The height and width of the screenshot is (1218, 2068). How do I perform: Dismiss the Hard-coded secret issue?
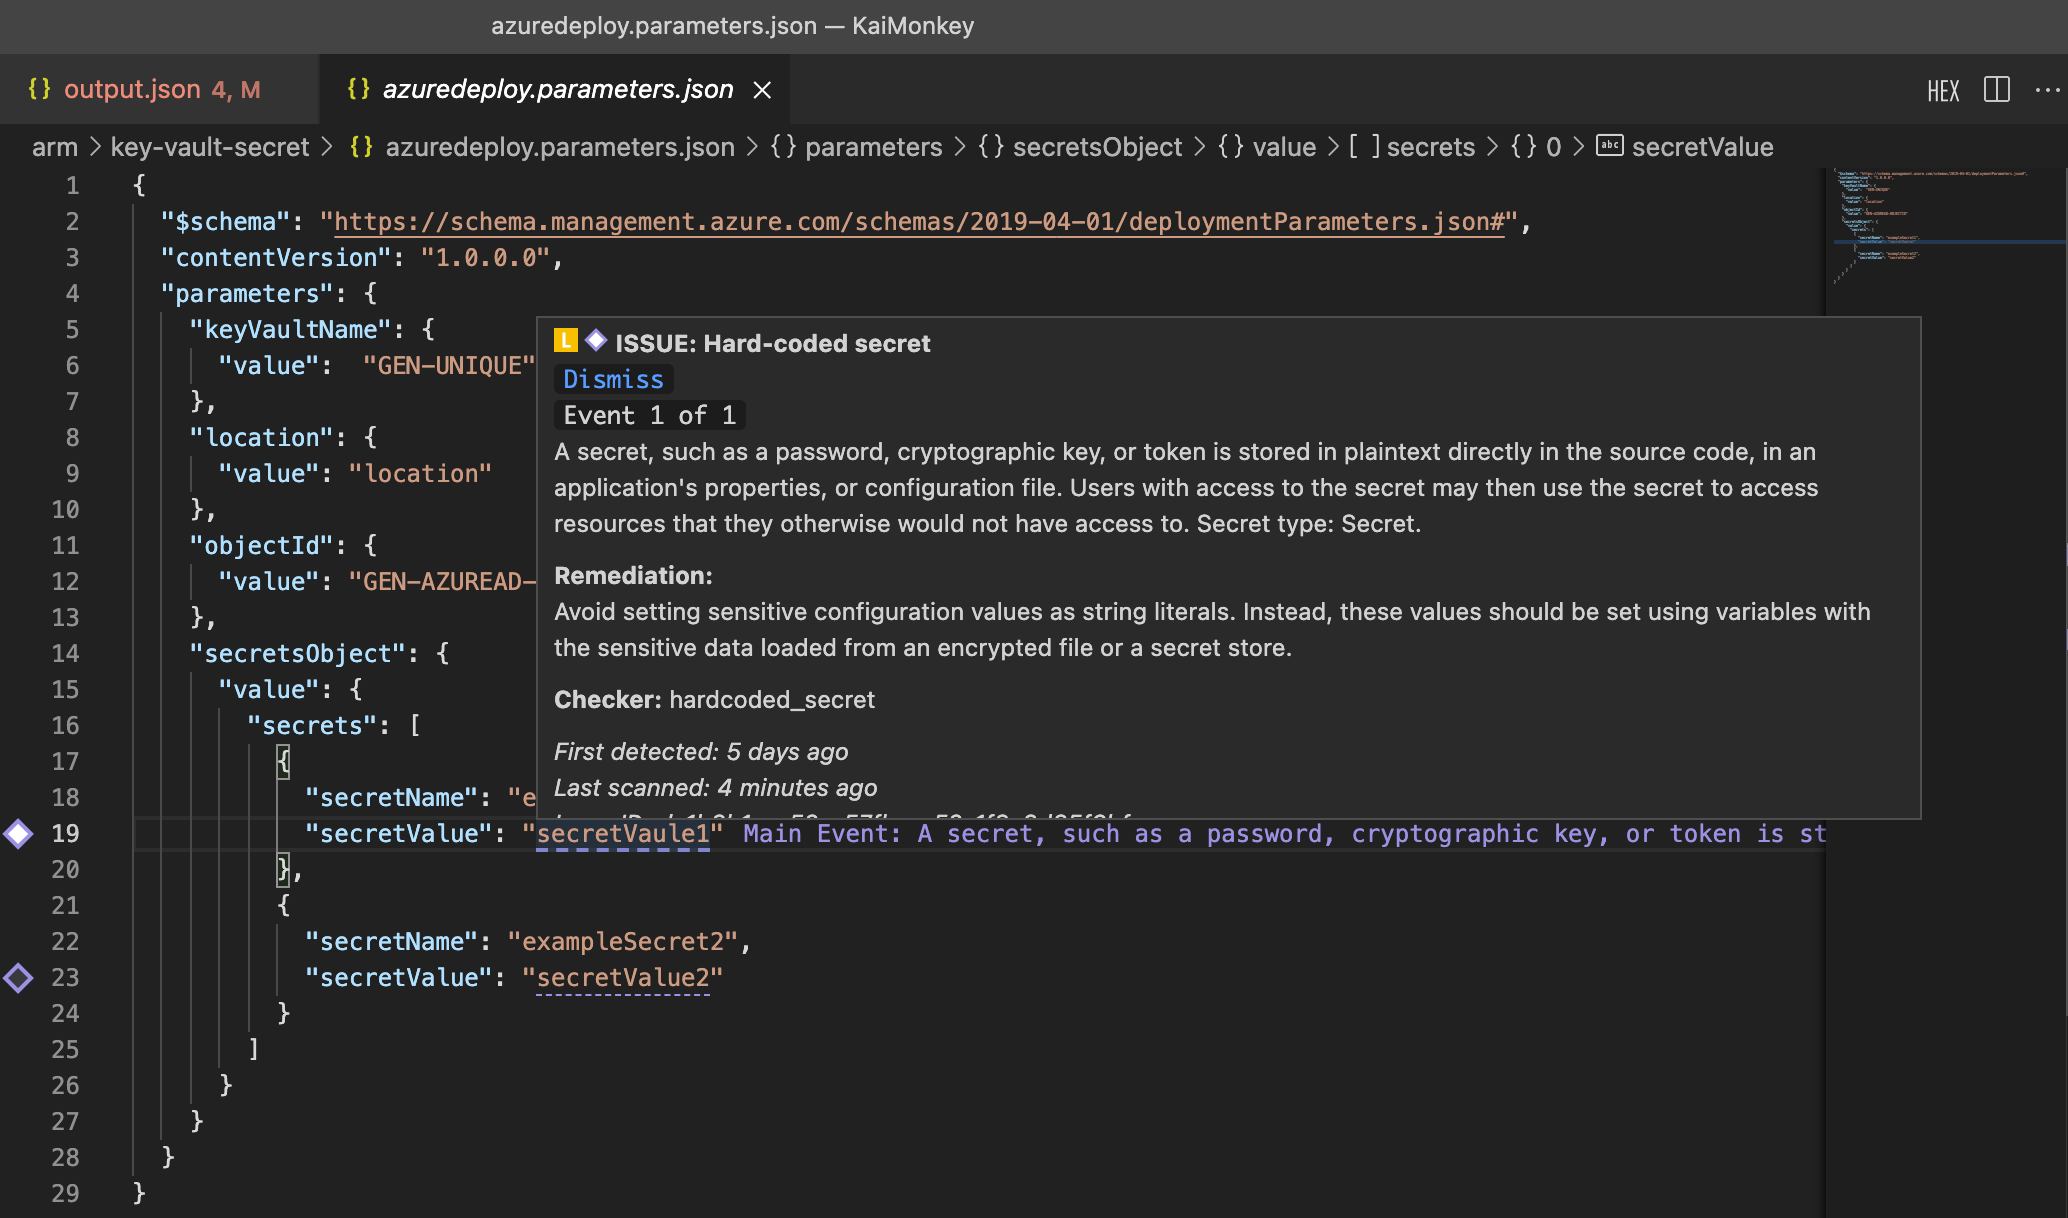613,379
